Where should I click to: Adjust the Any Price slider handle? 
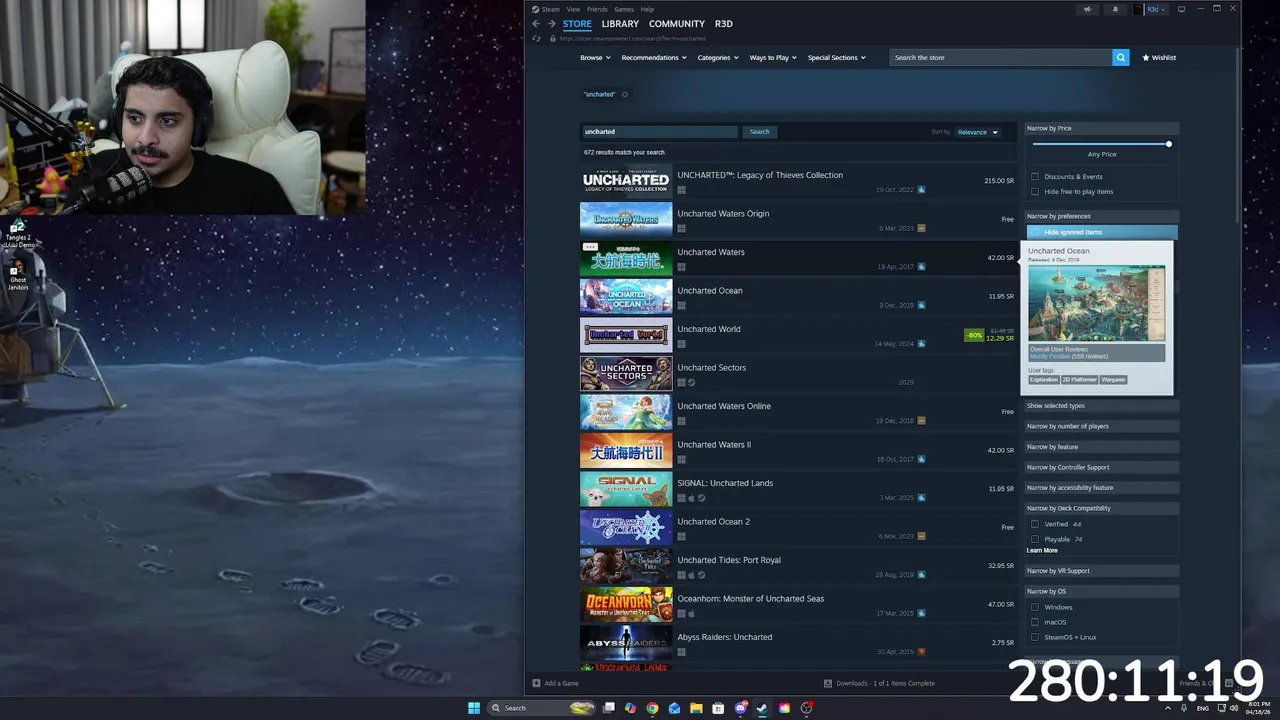[x=1168, y=144]
